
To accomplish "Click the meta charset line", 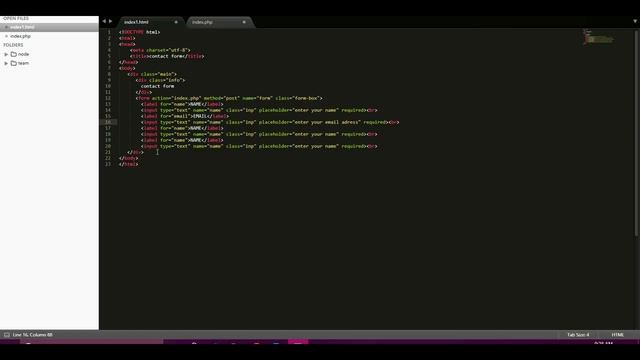I will [160, 50].
